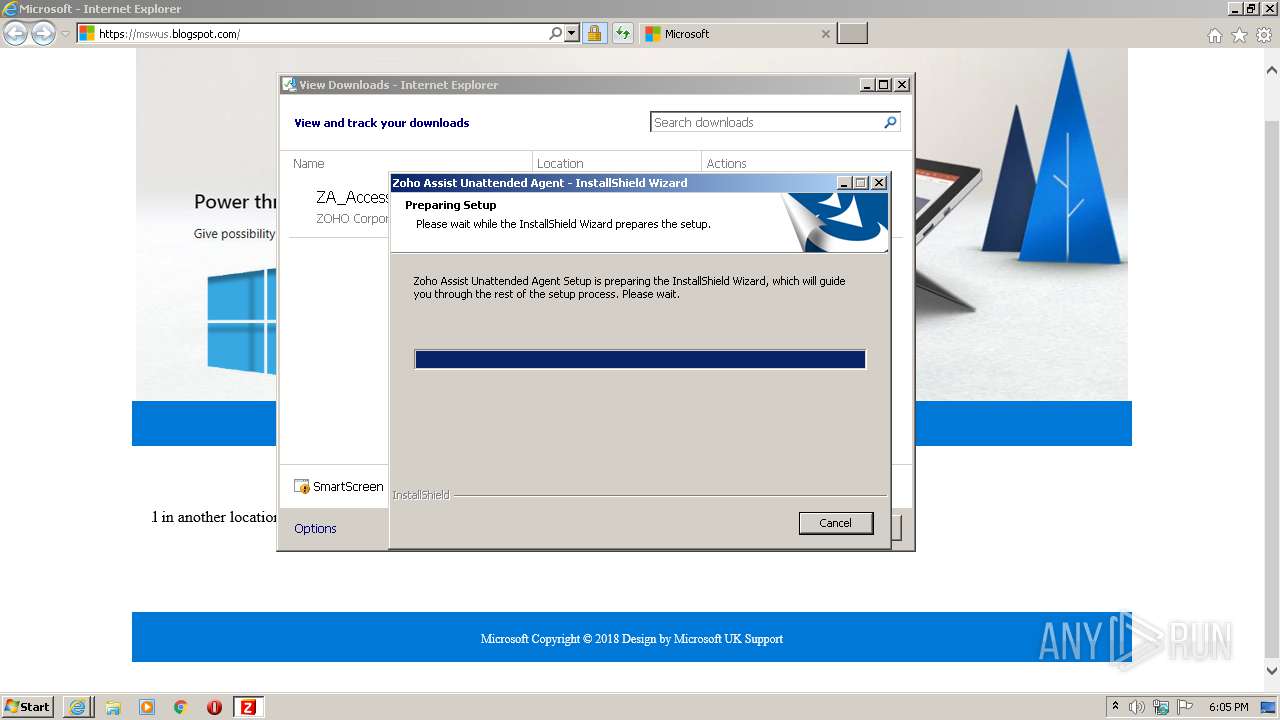Viewport: 1280px width, 720px height.
Task: Click the SmartScreen filter label
Action: click(348, 486)
